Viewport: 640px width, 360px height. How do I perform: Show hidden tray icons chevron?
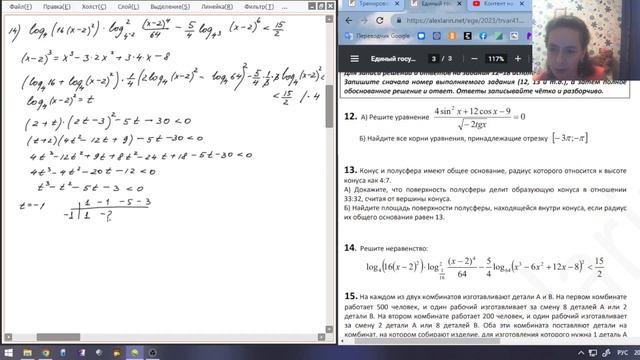point(581,353)
